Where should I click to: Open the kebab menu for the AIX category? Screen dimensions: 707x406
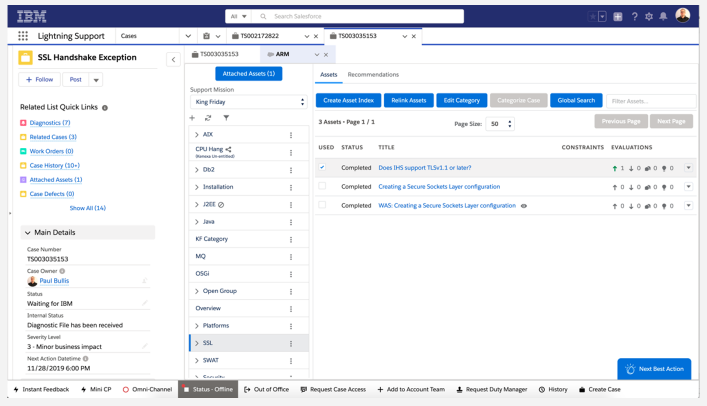291,135
